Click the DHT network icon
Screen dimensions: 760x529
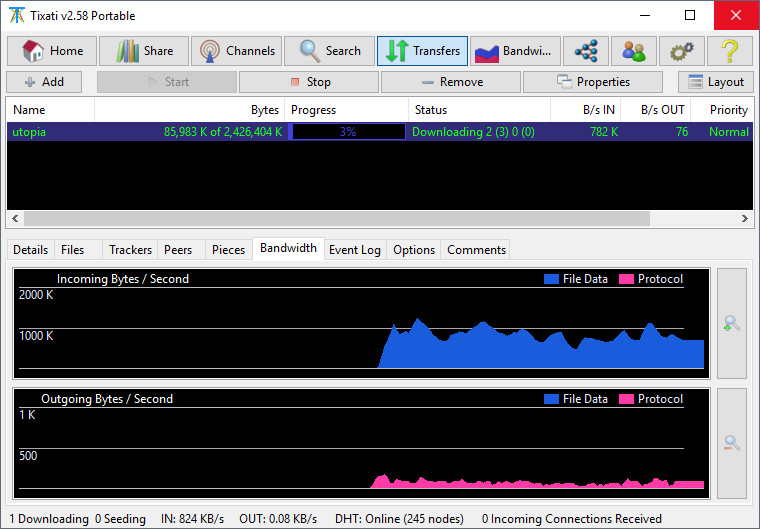(x=586, y=51)
